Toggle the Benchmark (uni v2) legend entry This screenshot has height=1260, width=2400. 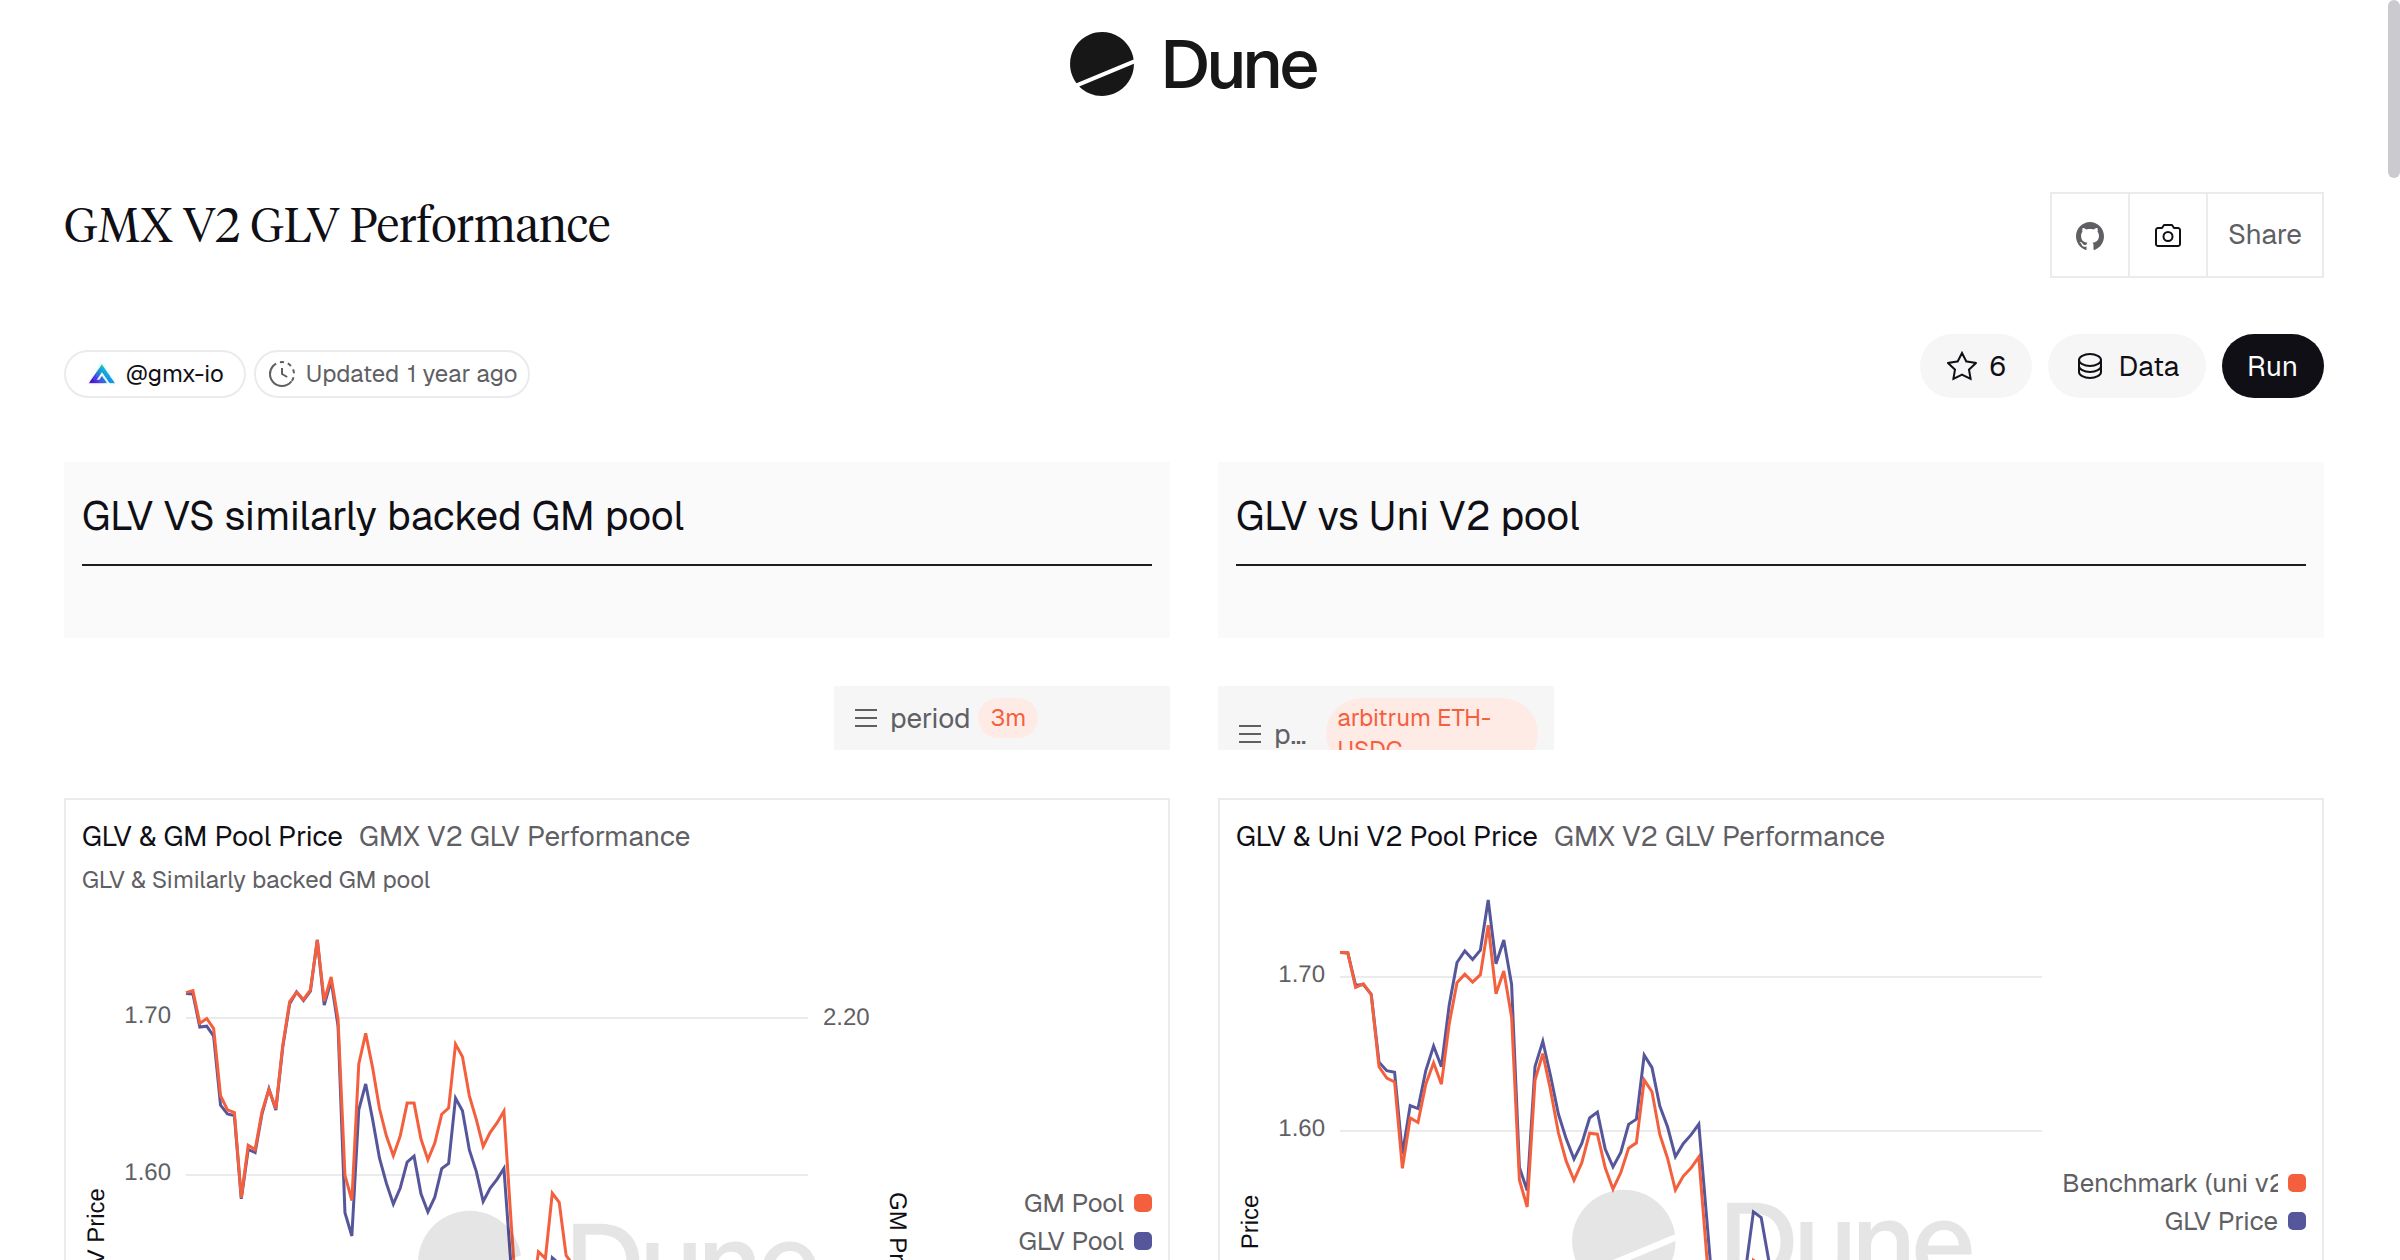(x=2170, y=1183)
